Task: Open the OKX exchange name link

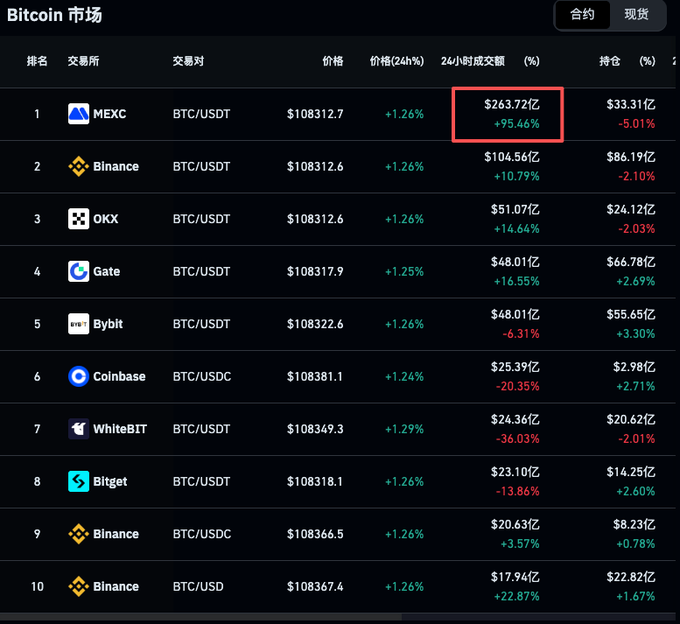Action: [106, 219]
